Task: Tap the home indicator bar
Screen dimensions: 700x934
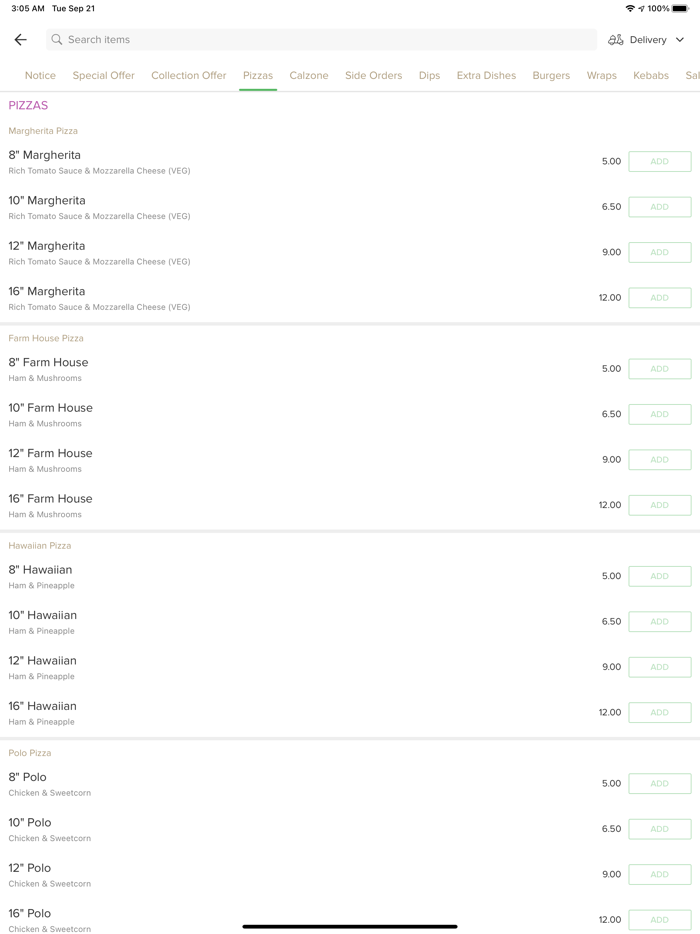Action: [350, 926]
